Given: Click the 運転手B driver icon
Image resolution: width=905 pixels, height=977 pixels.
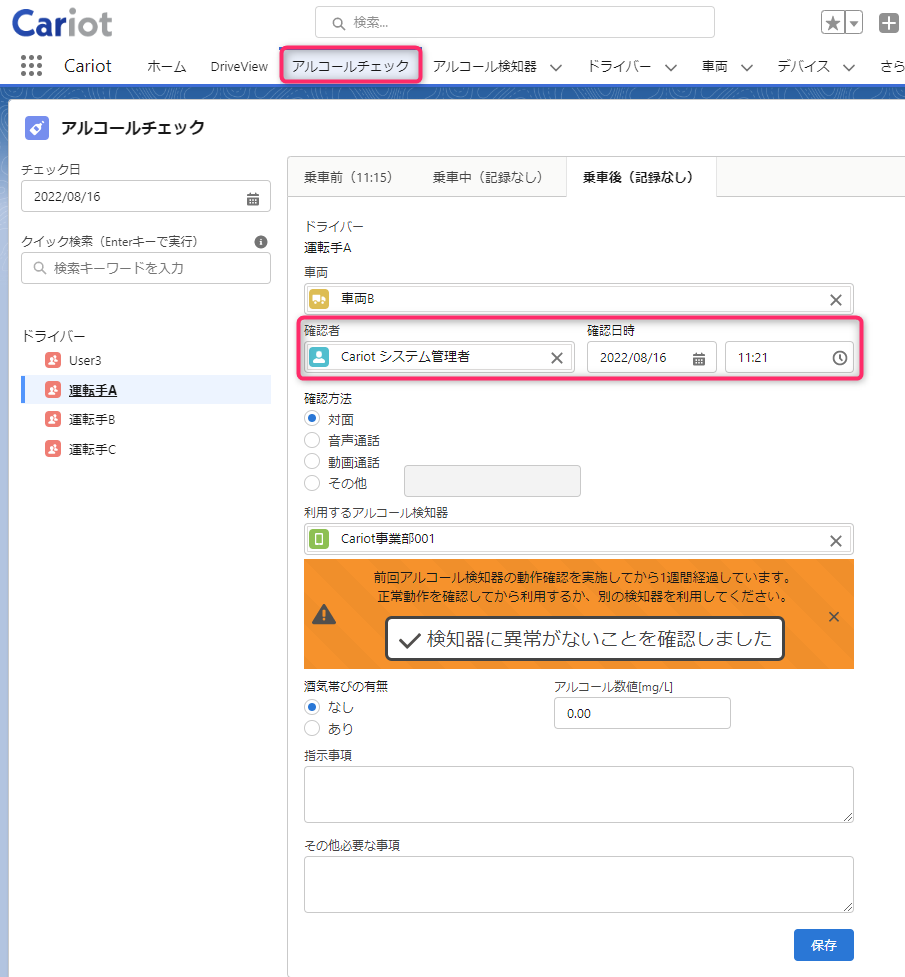Looking at the screenshot, I should coord(53,419).
